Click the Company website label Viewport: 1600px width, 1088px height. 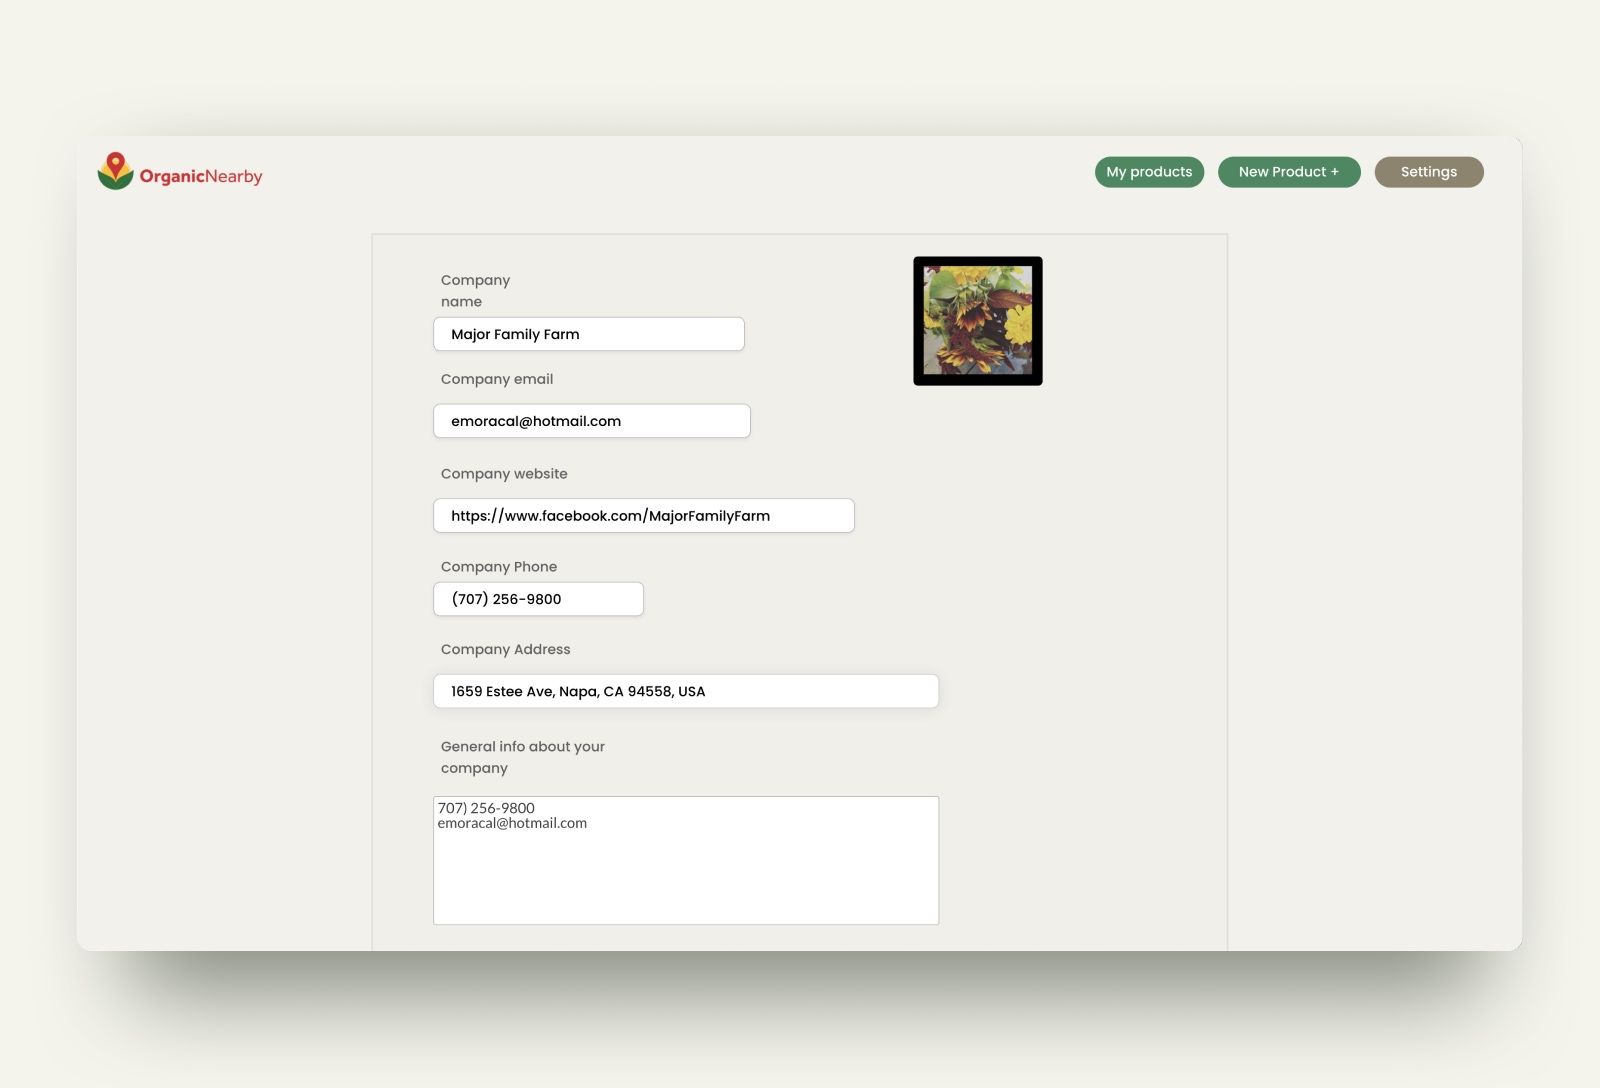[x=504, y=474]
